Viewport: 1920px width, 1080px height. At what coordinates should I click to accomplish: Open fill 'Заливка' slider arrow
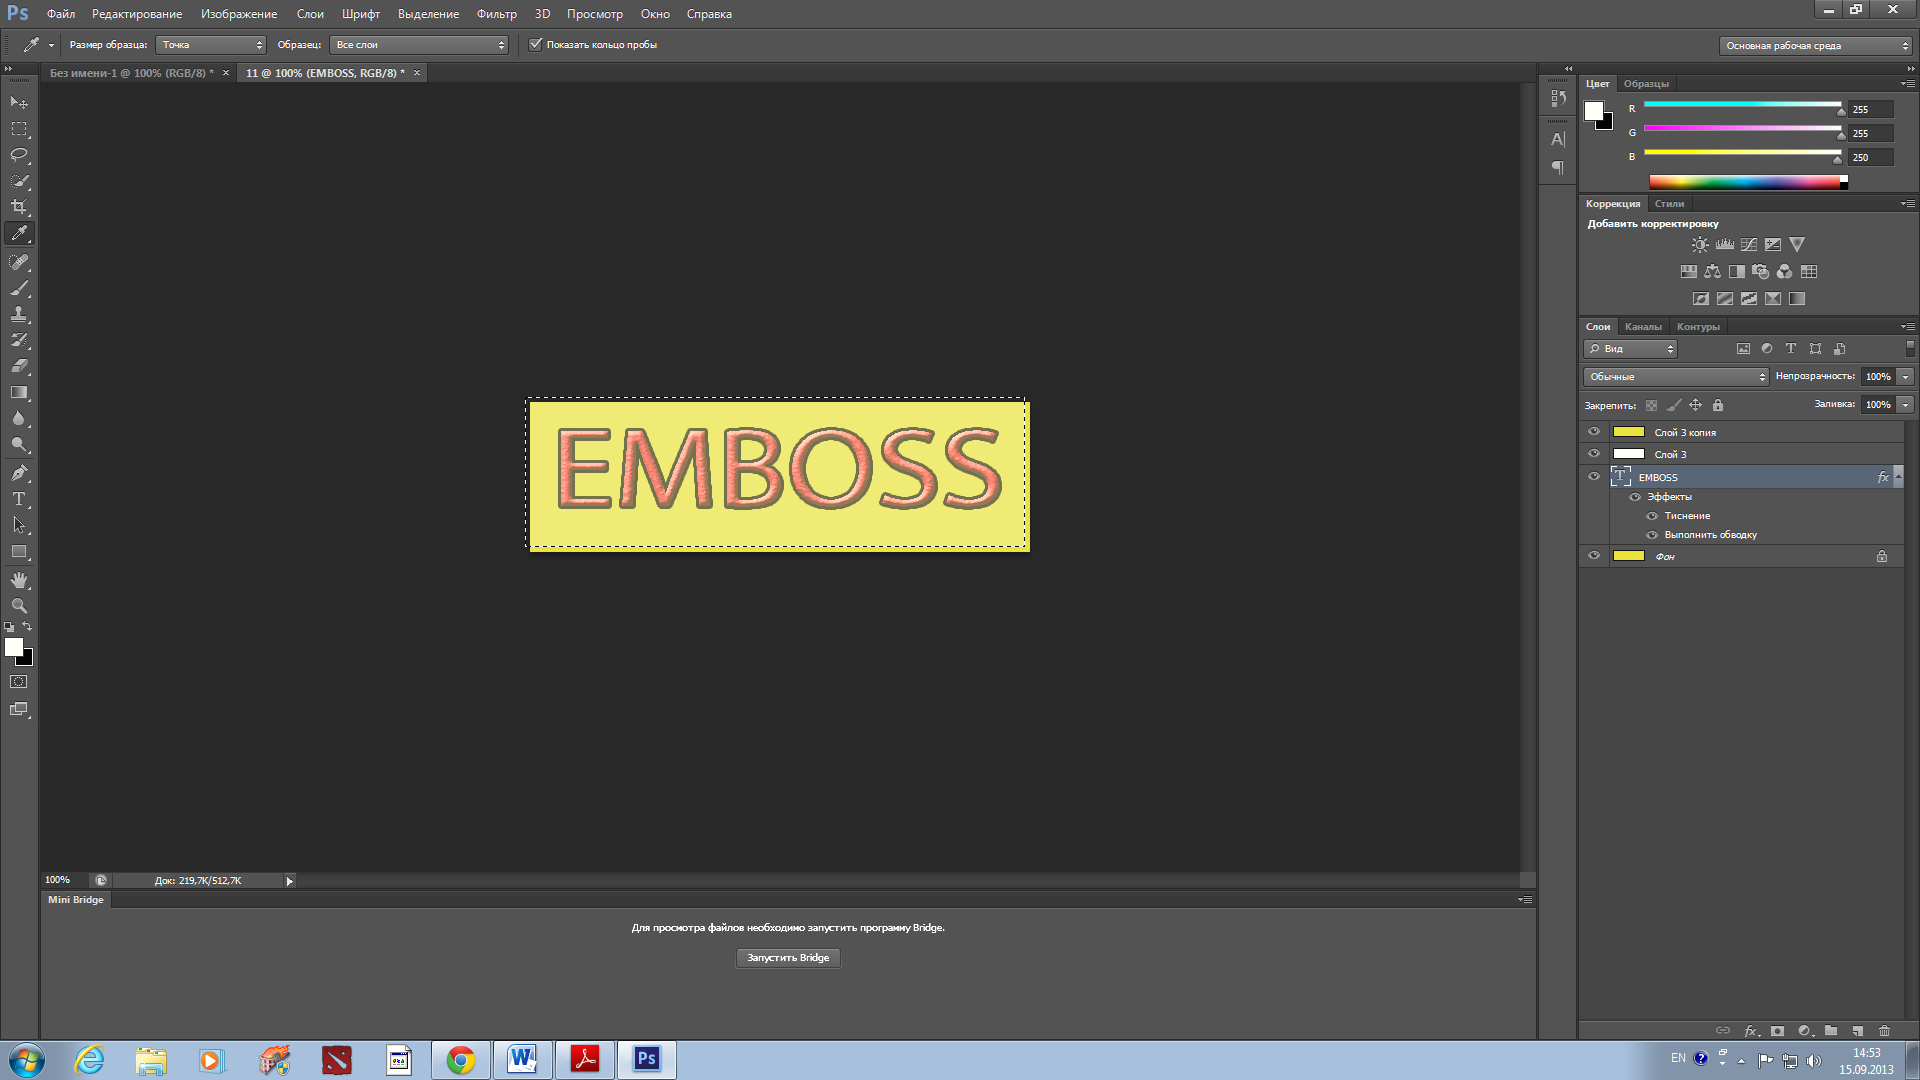[x=1906, y=405]
